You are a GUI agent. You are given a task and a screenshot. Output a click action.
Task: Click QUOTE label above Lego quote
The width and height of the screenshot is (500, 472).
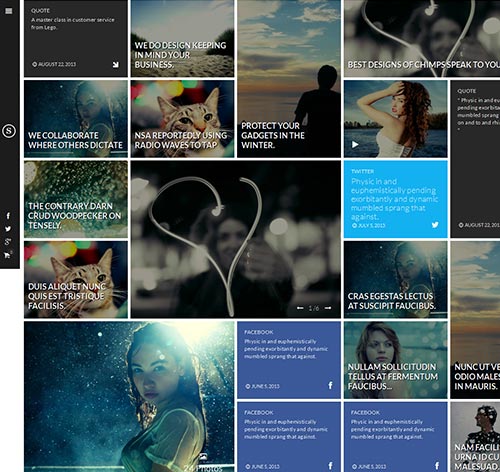(40, 11)
